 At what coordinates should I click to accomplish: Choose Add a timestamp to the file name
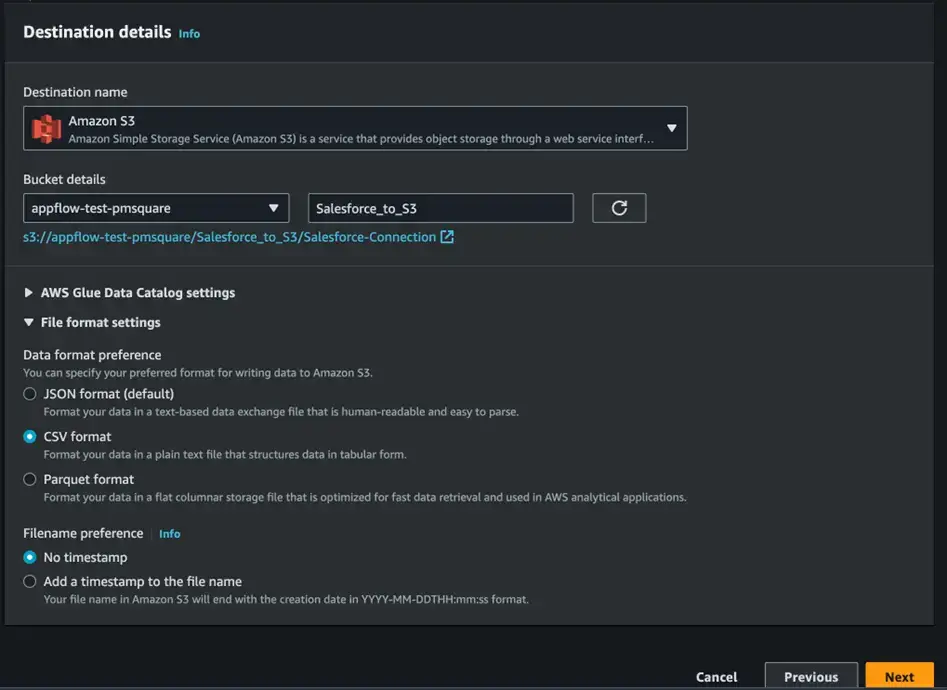point(30,581)
